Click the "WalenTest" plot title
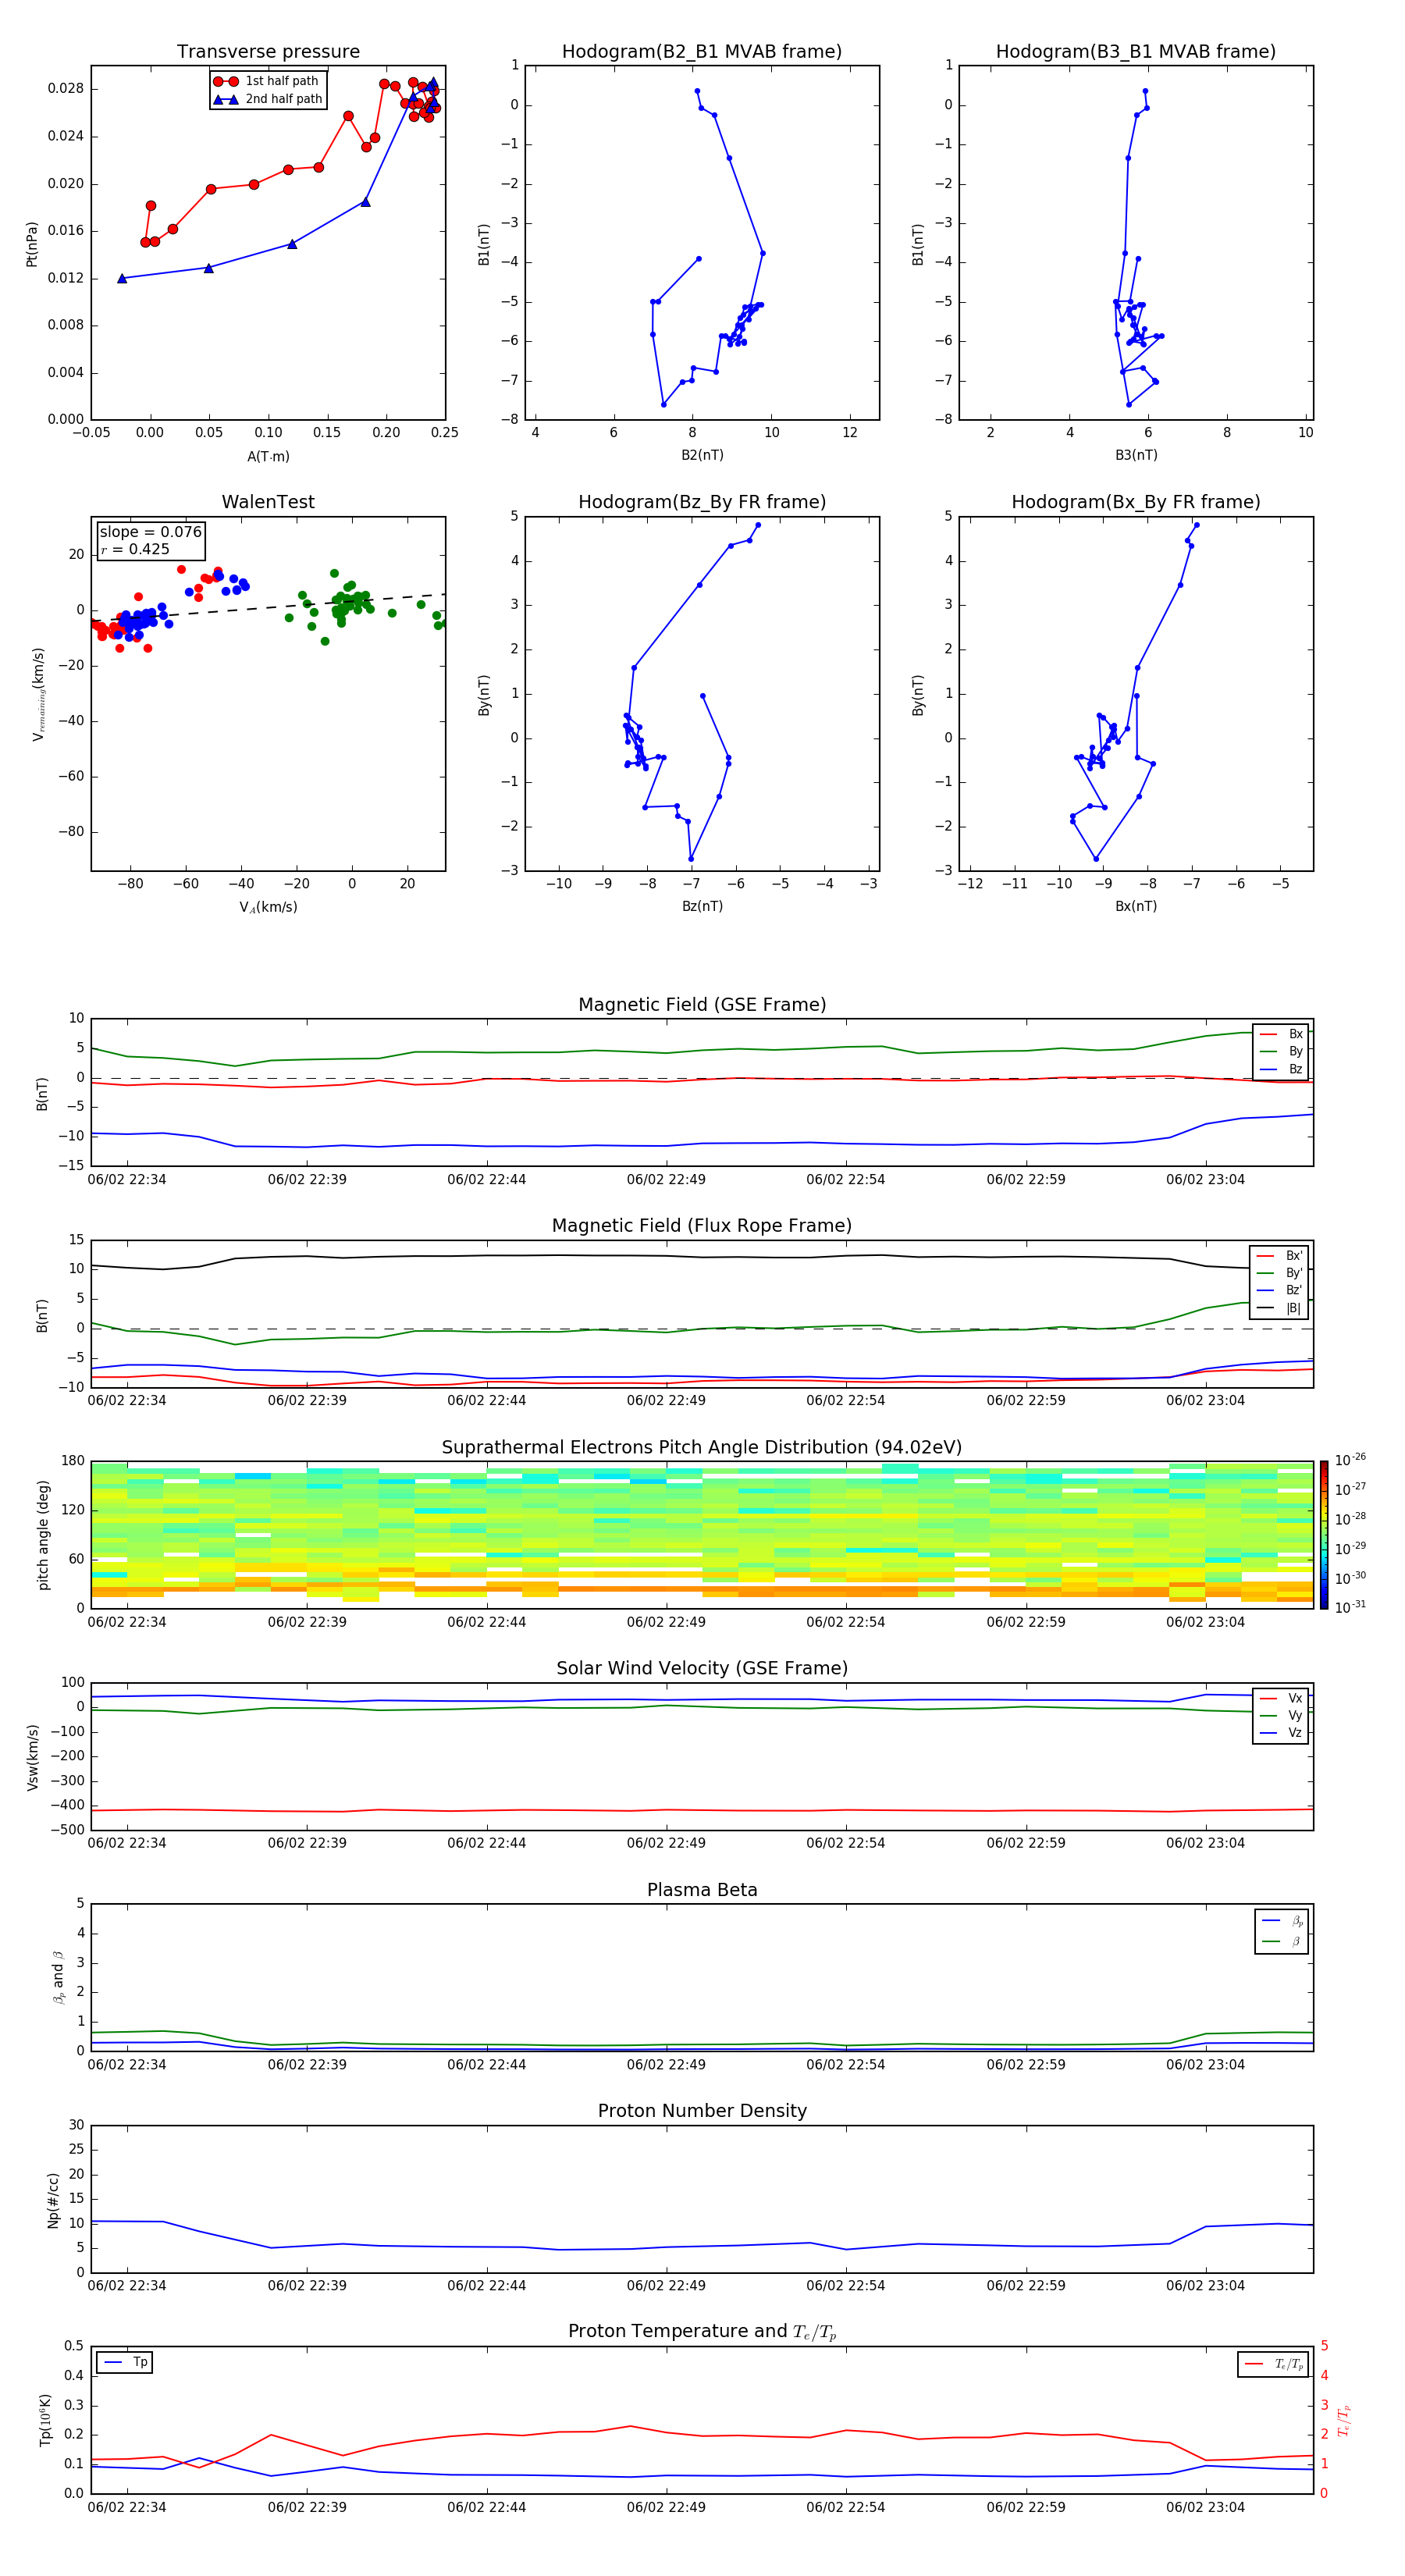This screenshot has height=2576, width=1405. [x=268, y=502]
